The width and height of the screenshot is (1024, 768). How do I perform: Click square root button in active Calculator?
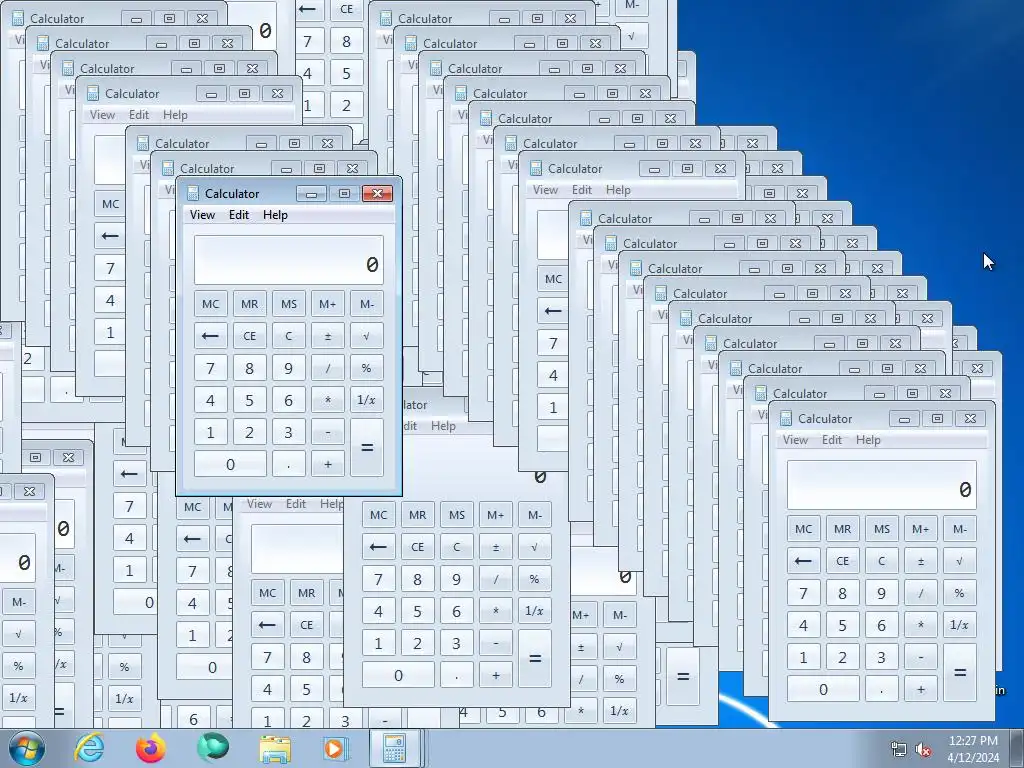366,336
